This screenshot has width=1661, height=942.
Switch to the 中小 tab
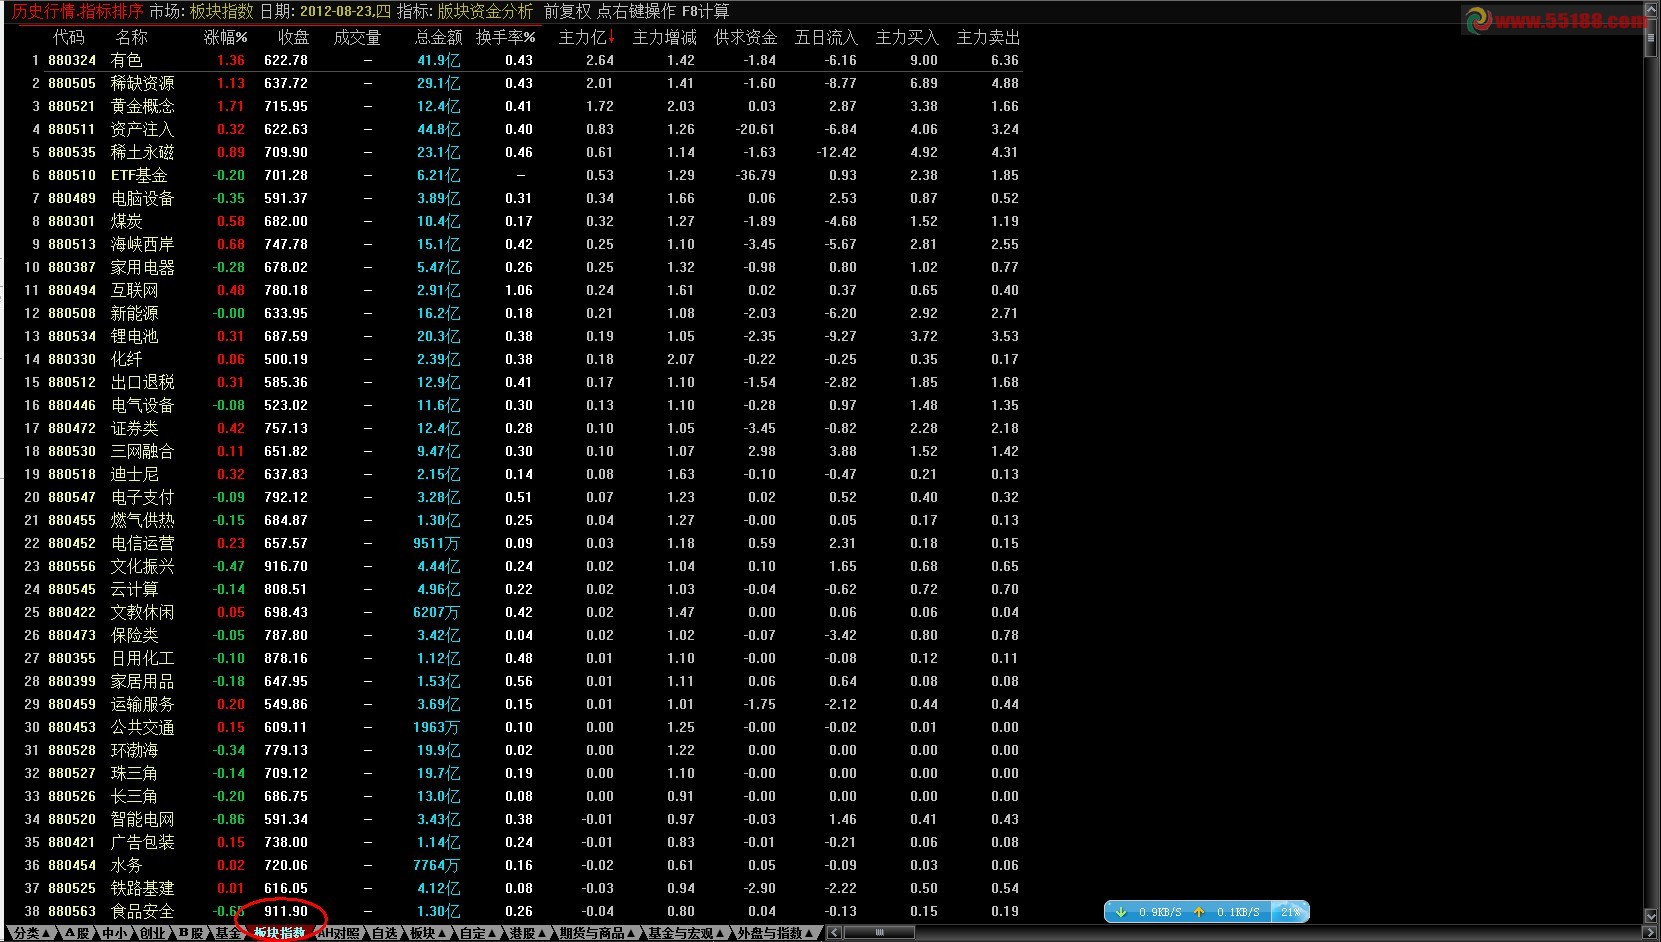(115, 933)
